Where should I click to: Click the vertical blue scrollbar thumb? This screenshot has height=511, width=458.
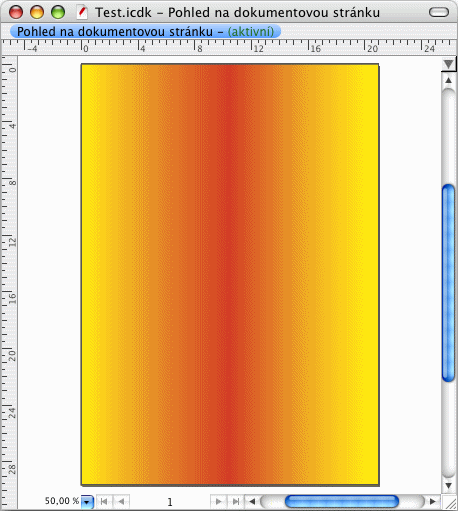pos(449,283)
